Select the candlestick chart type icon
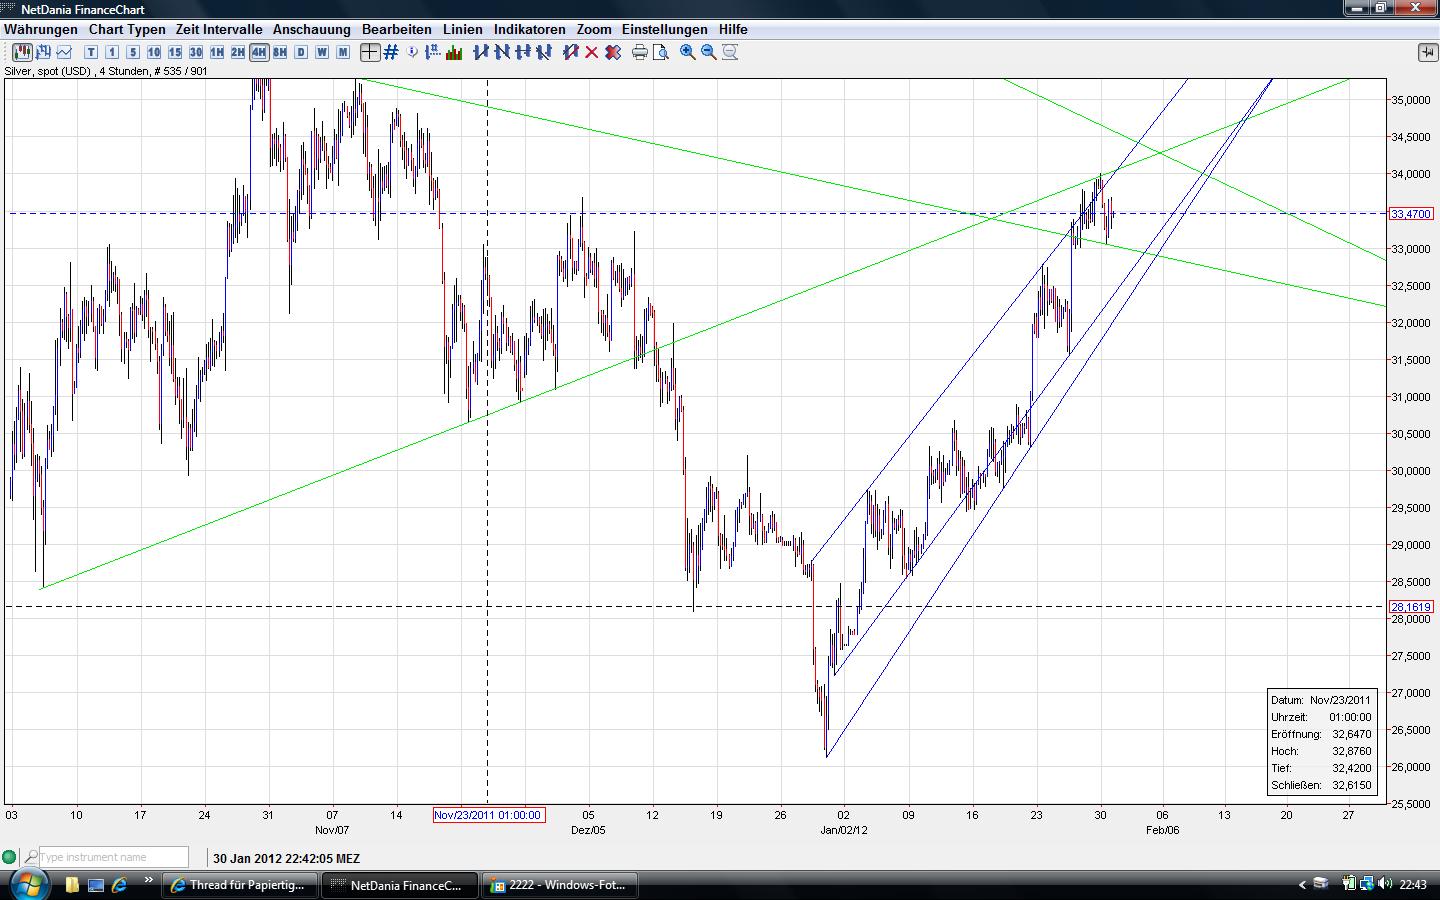This screenshot has width=1440, height=900. click(22, 52)
